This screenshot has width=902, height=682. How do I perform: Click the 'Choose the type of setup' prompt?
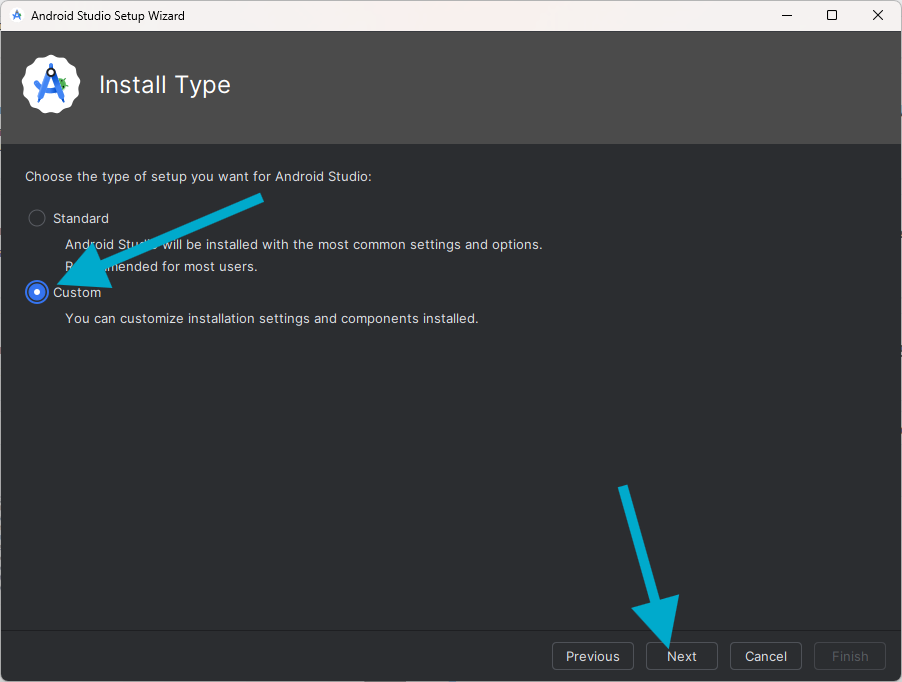pos(198,176)
